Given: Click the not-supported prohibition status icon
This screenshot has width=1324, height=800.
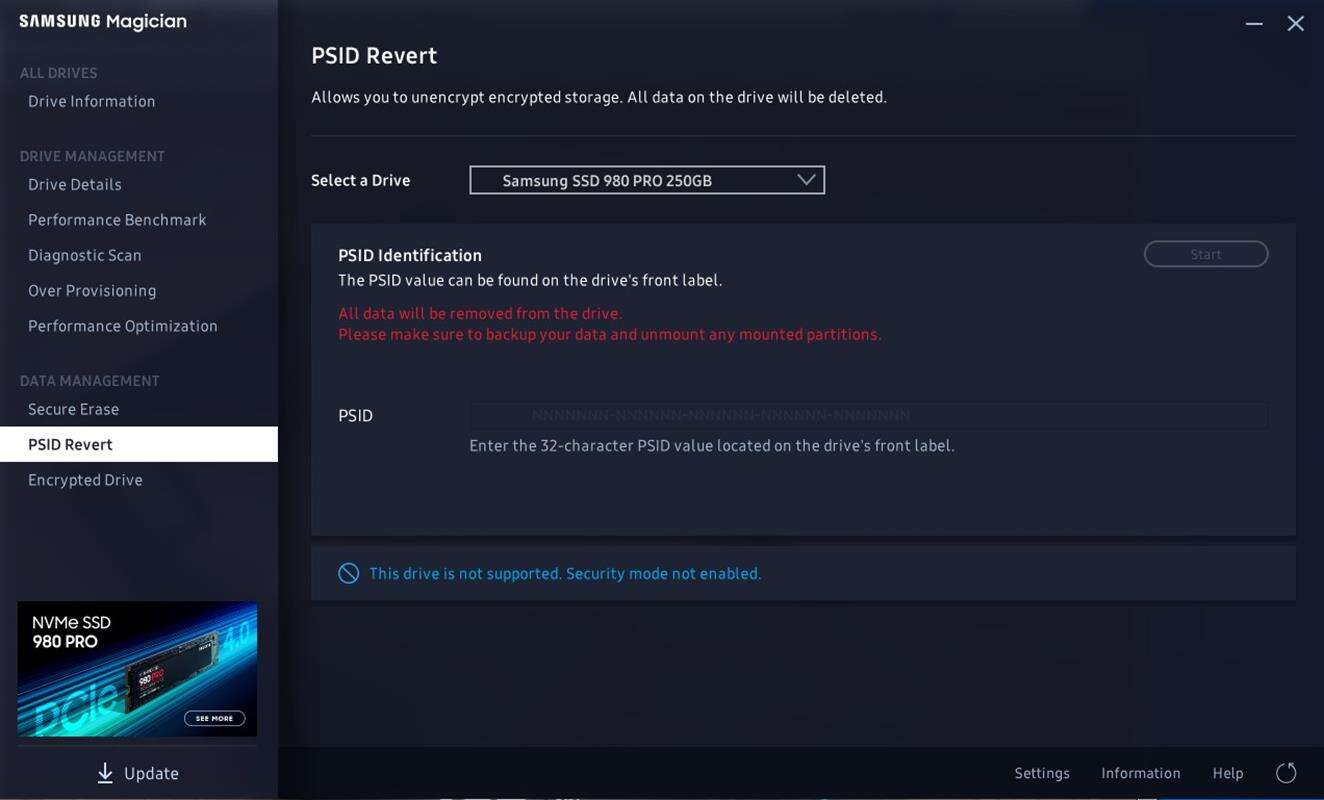Looking at the screenshot, I should coord(348,573).
